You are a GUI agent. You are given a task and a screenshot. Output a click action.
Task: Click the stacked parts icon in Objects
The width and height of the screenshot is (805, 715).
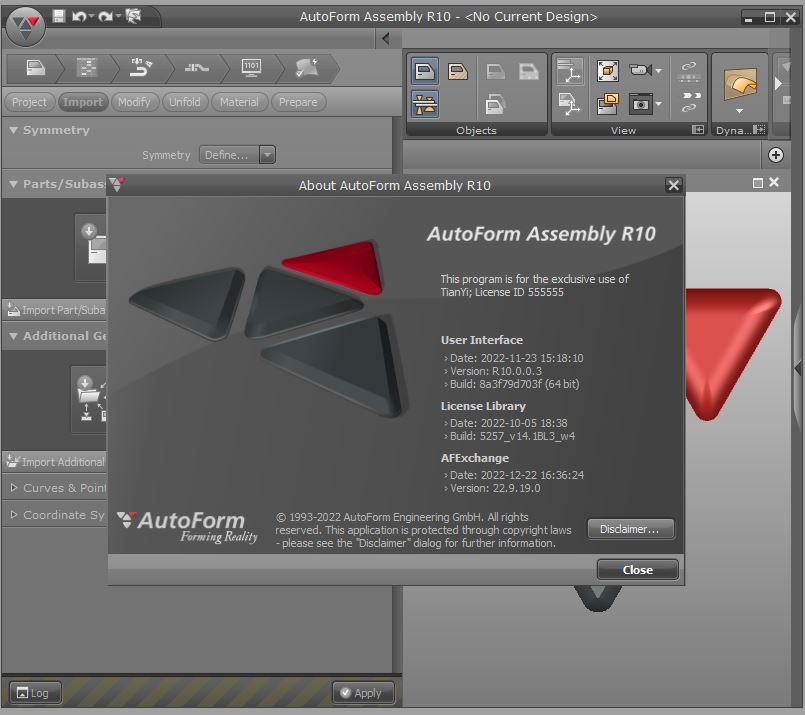495,104
